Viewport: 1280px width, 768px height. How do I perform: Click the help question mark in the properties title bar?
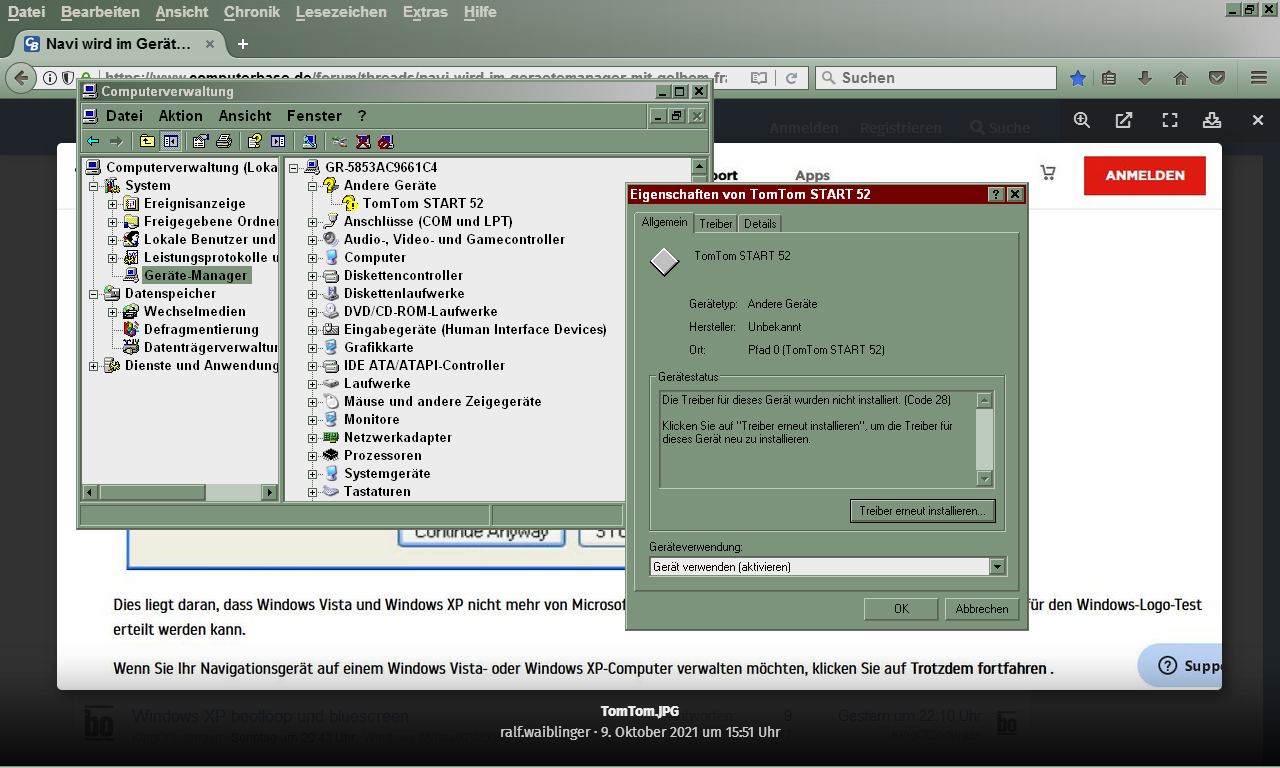point(996,195)
